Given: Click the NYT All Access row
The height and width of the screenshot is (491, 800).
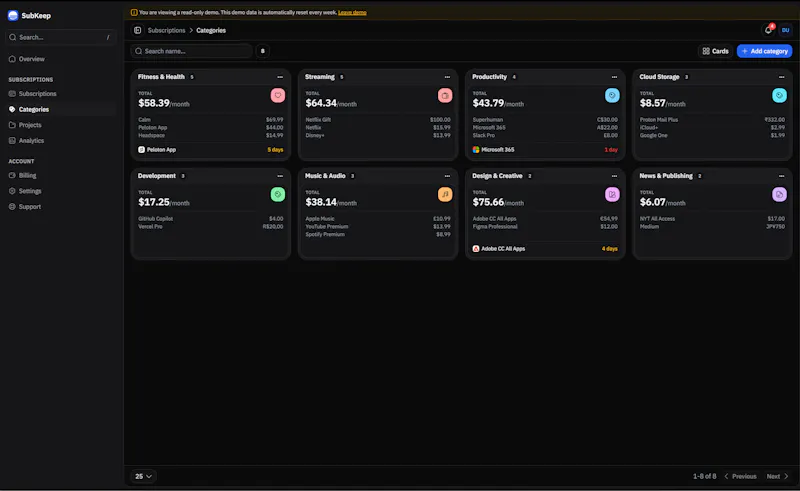Looking at the screenshot, I should click(x=712, y=218).
